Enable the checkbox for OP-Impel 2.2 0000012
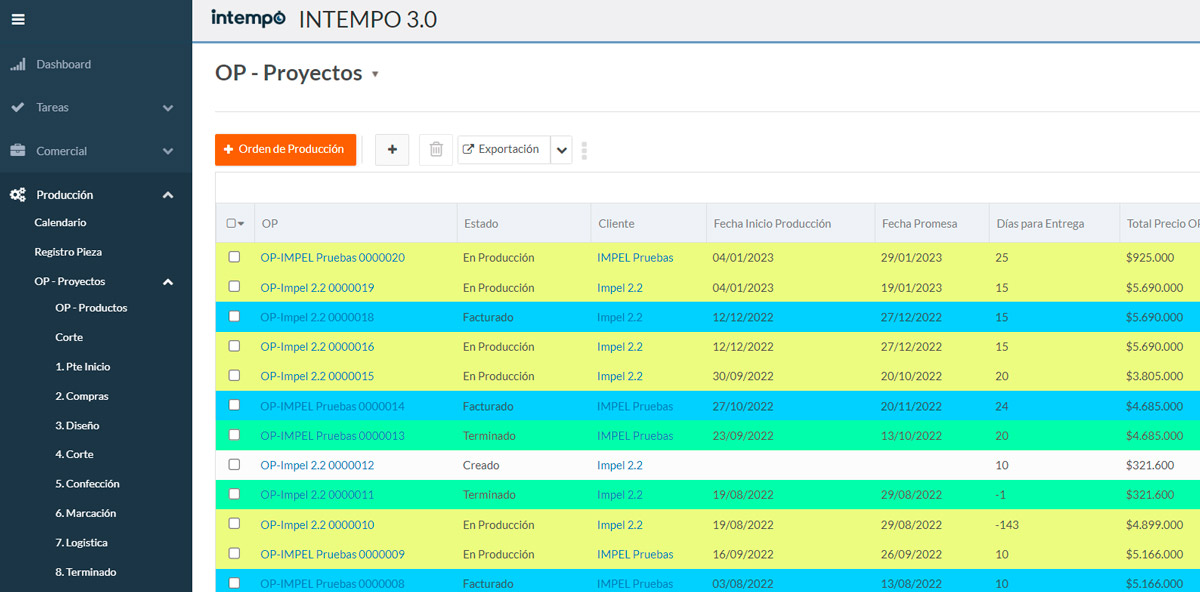1200x592 pixels. [x=234, y=465]
